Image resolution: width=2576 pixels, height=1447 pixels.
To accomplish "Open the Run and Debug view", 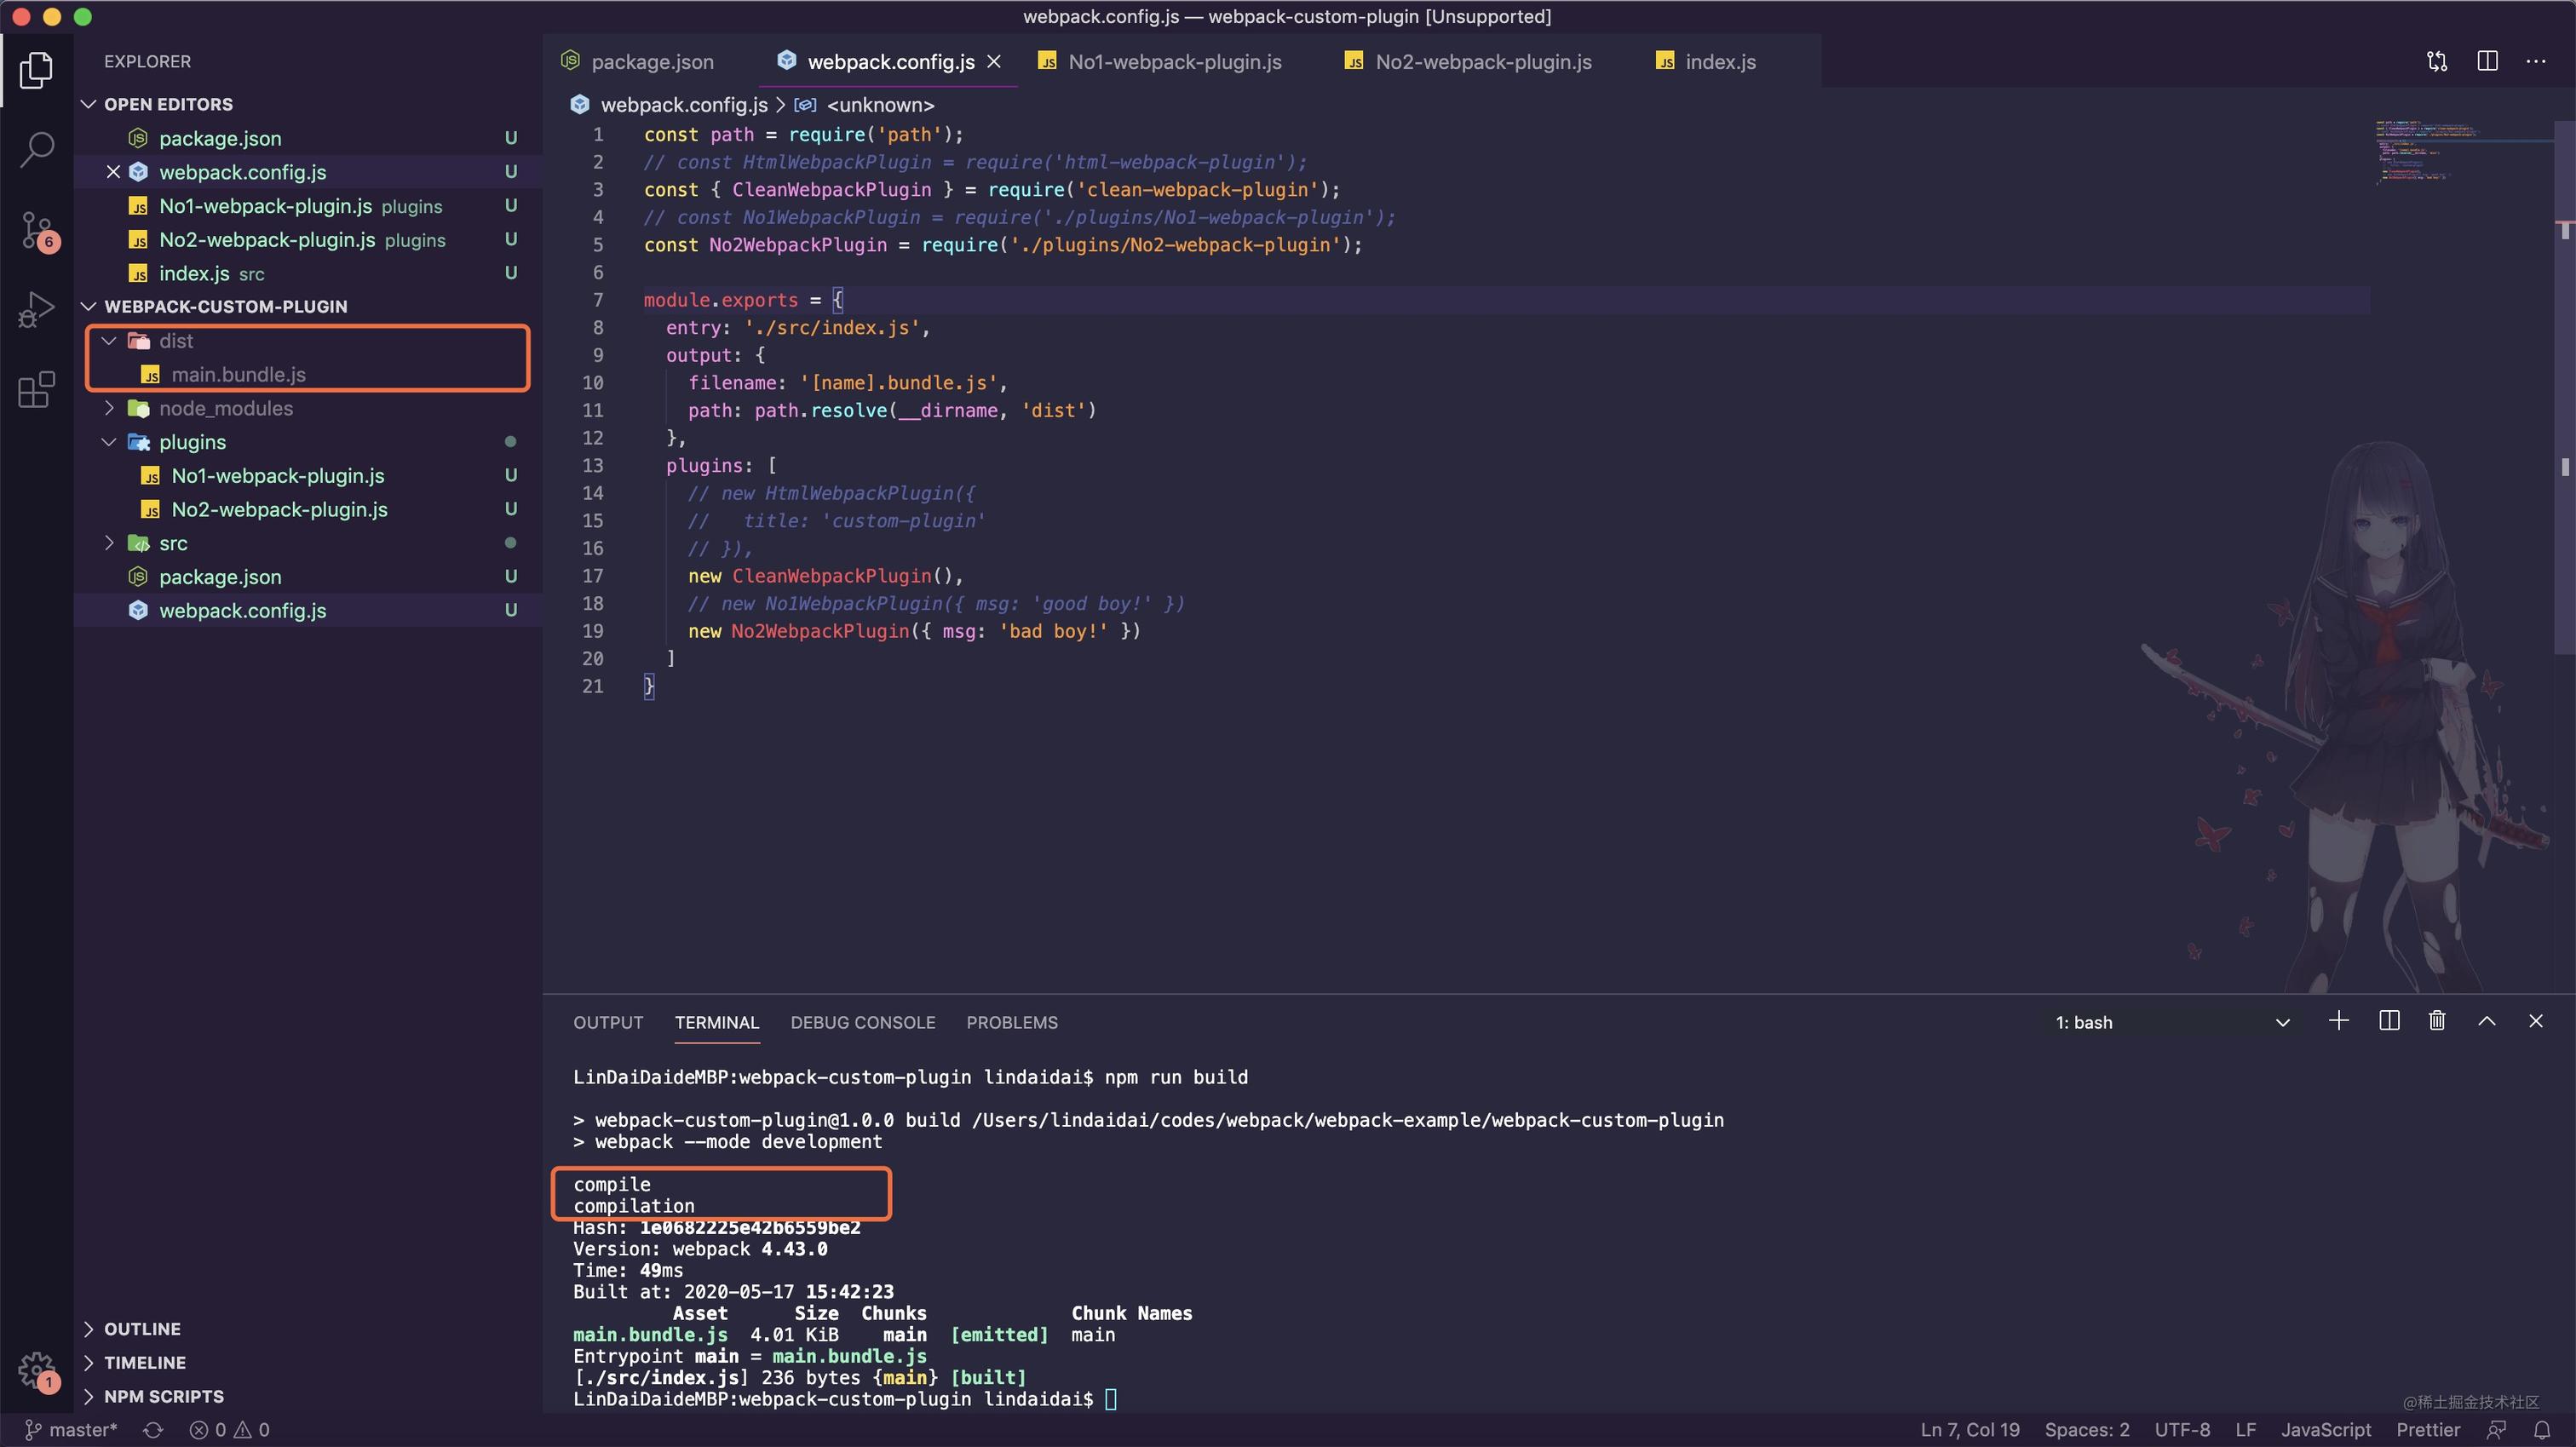I will point(36,310).
